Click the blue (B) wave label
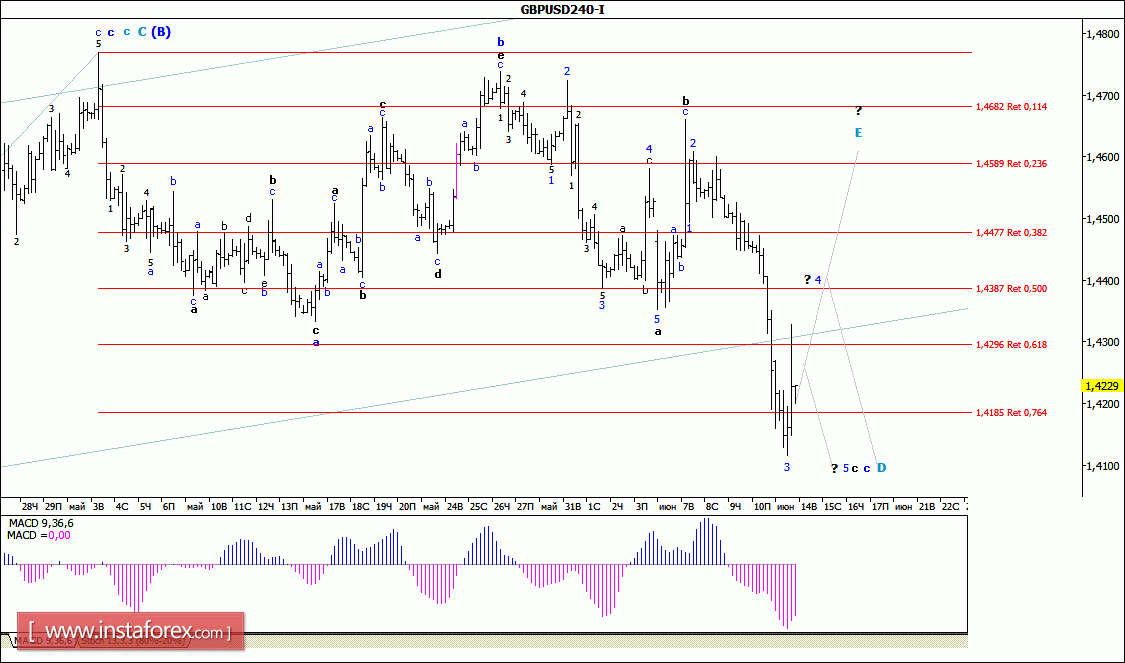This screenshot has height=663, width=1125. click(x=161, y=32)
